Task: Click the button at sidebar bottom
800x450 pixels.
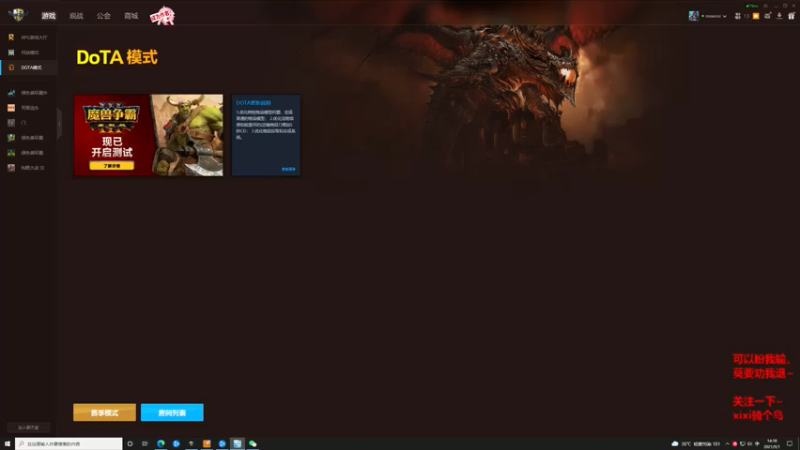Action: [29, 427]
